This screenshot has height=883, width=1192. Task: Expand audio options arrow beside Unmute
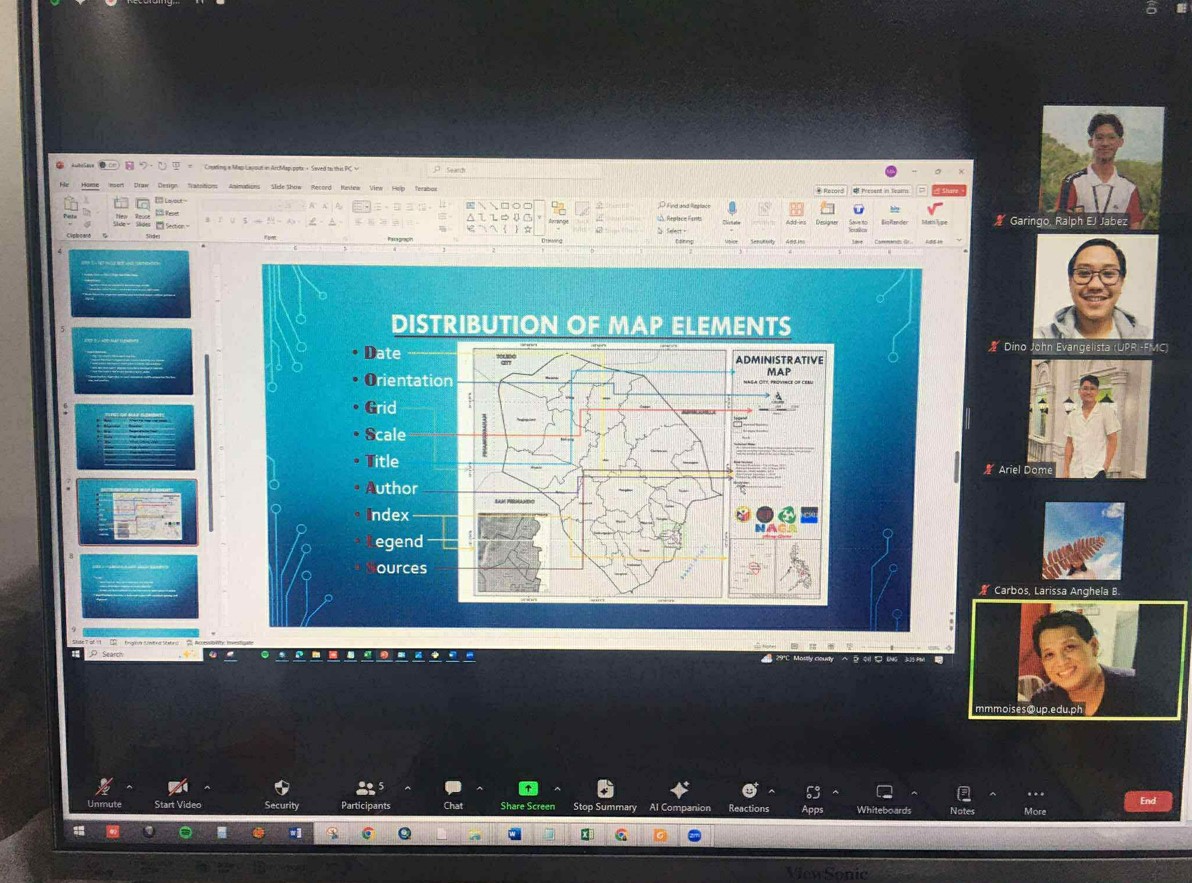129,787
